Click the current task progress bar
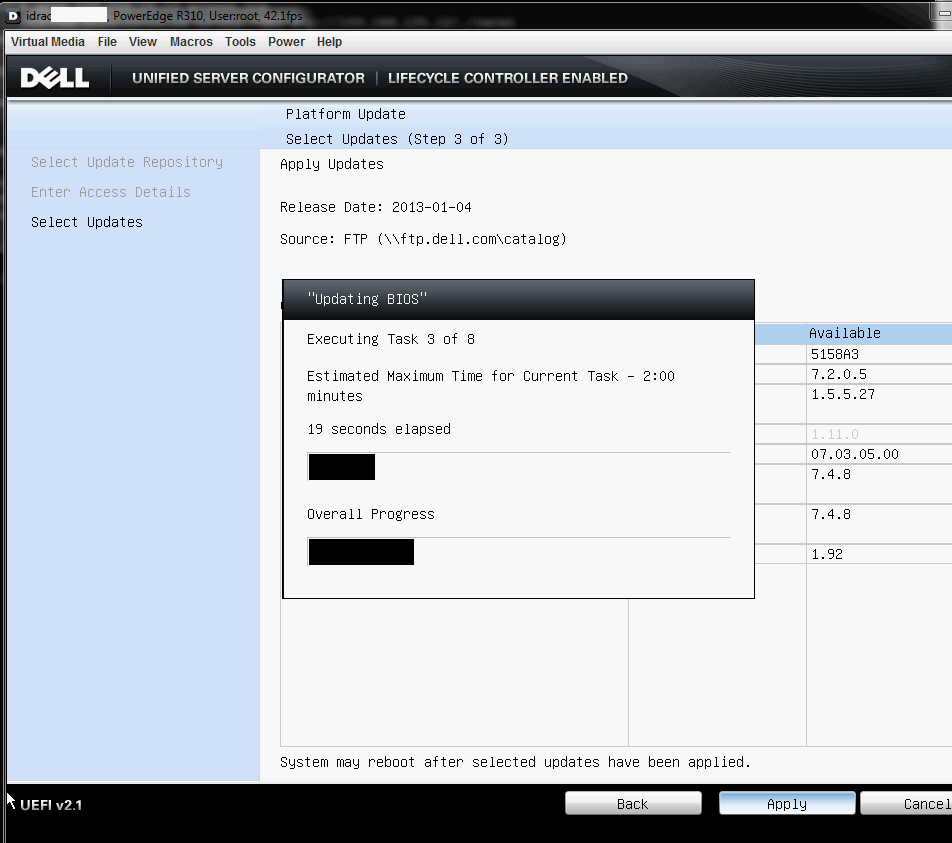 (518, 466)
